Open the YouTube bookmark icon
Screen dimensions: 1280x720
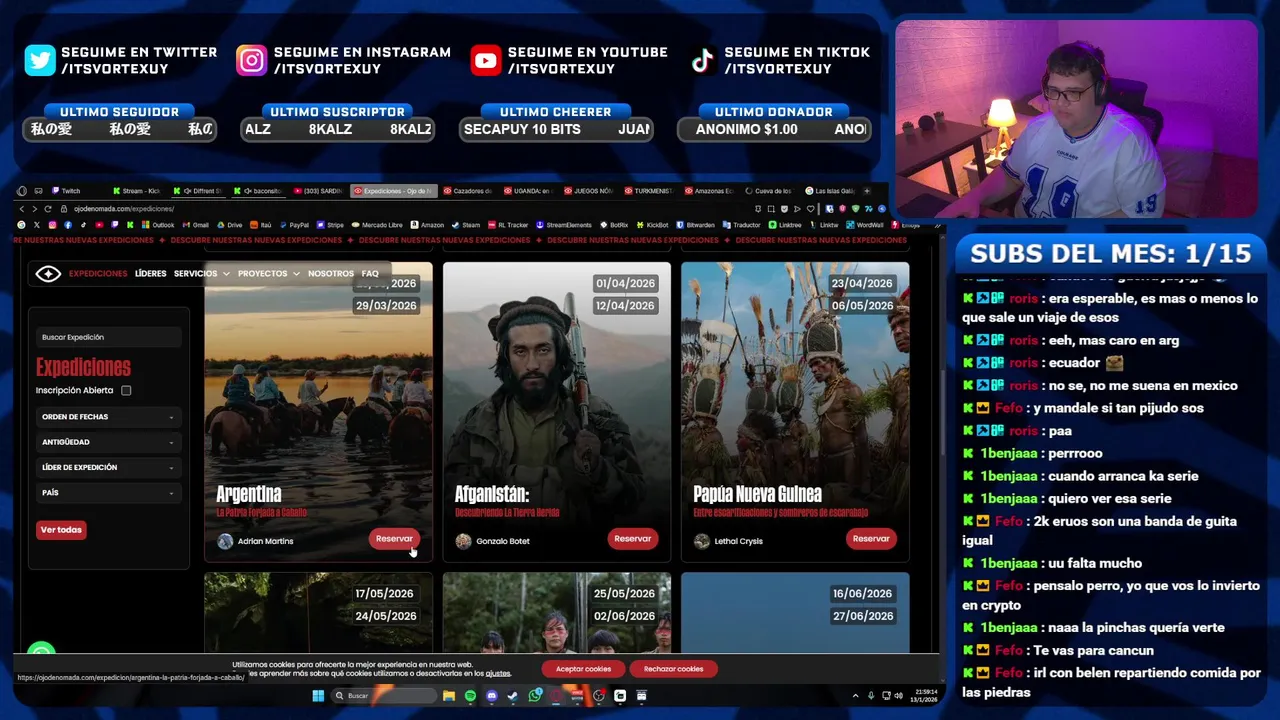tap(99, 225)
